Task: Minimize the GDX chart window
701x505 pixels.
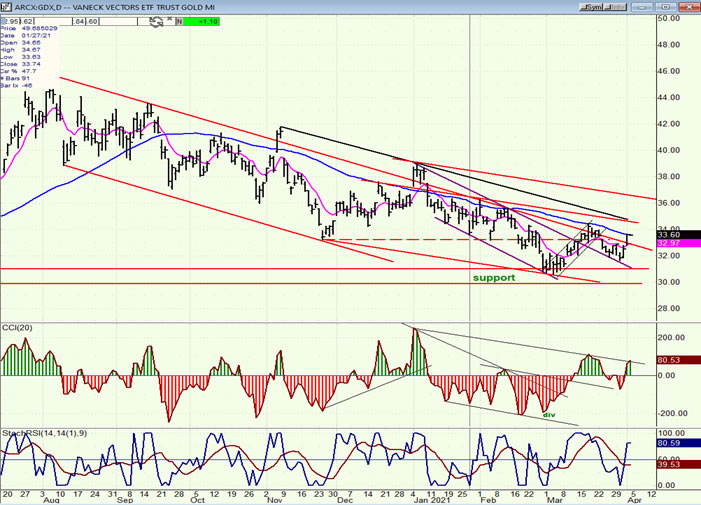Action: coord(643,5)
